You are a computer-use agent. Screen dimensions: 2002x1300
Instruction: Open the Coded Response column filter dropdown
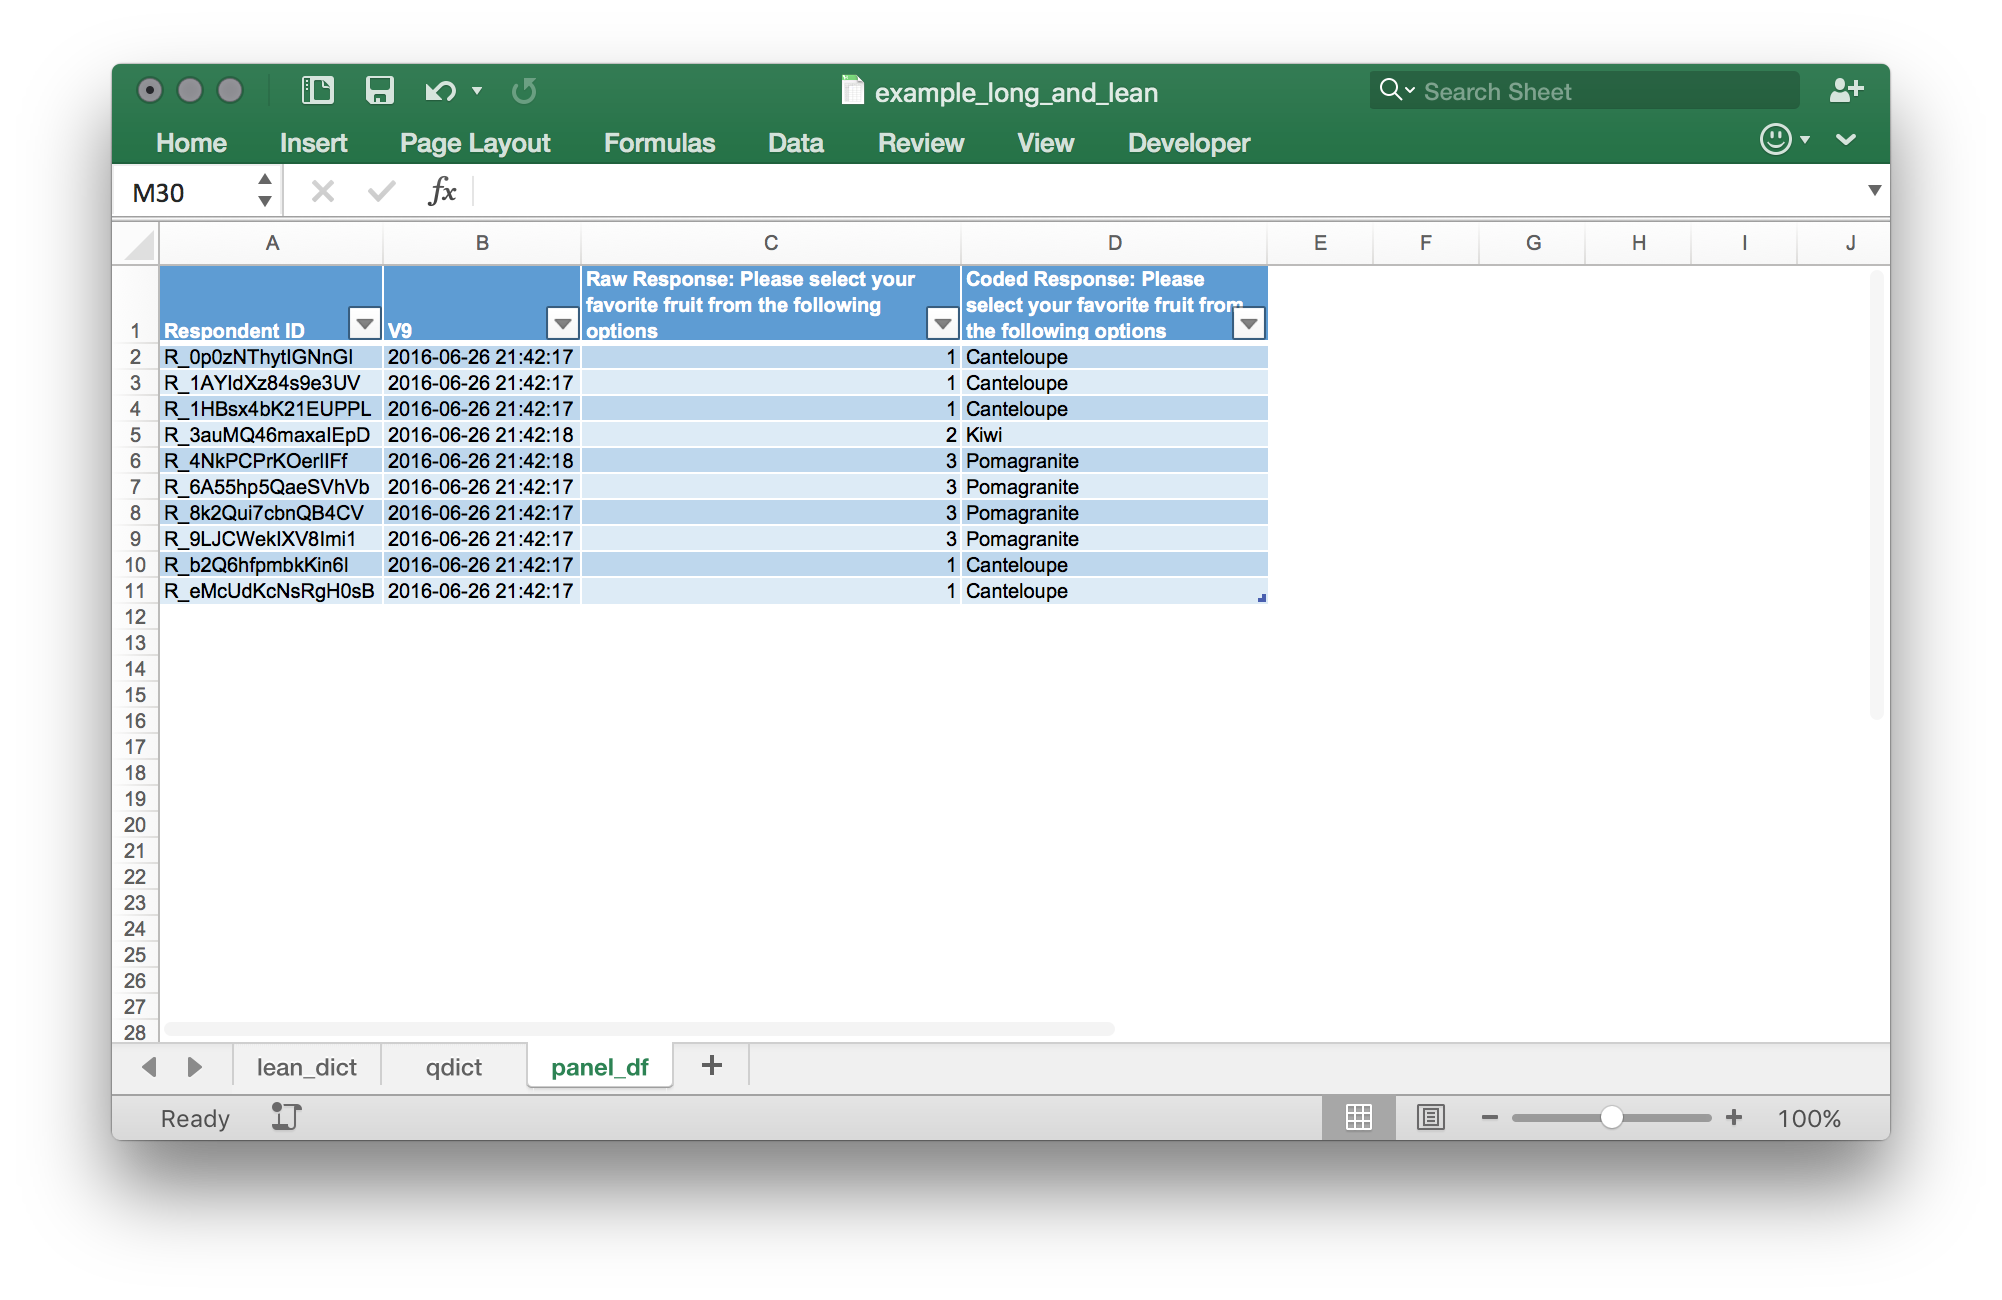click(1248, 322)
